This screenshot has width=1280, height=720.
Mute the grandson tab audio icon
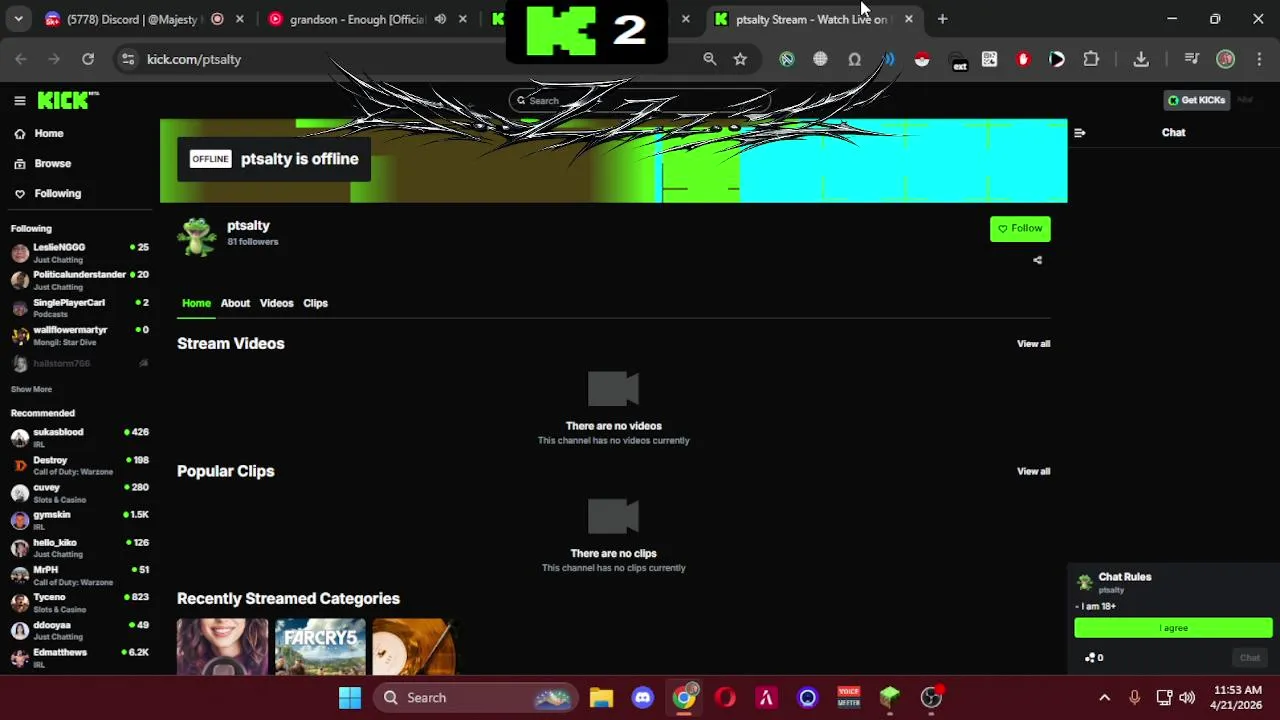tap(440, 19)
